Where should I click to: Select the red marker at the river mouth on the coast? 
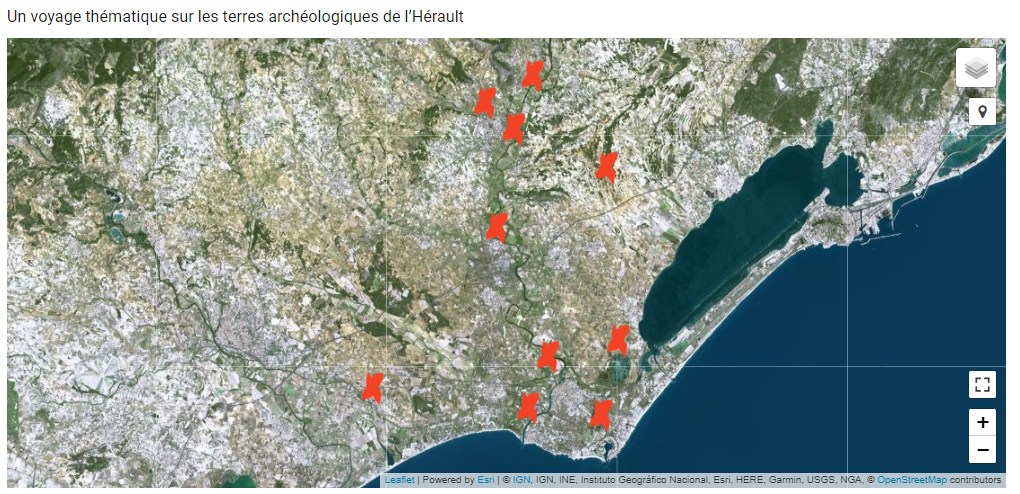pos(528,407)
